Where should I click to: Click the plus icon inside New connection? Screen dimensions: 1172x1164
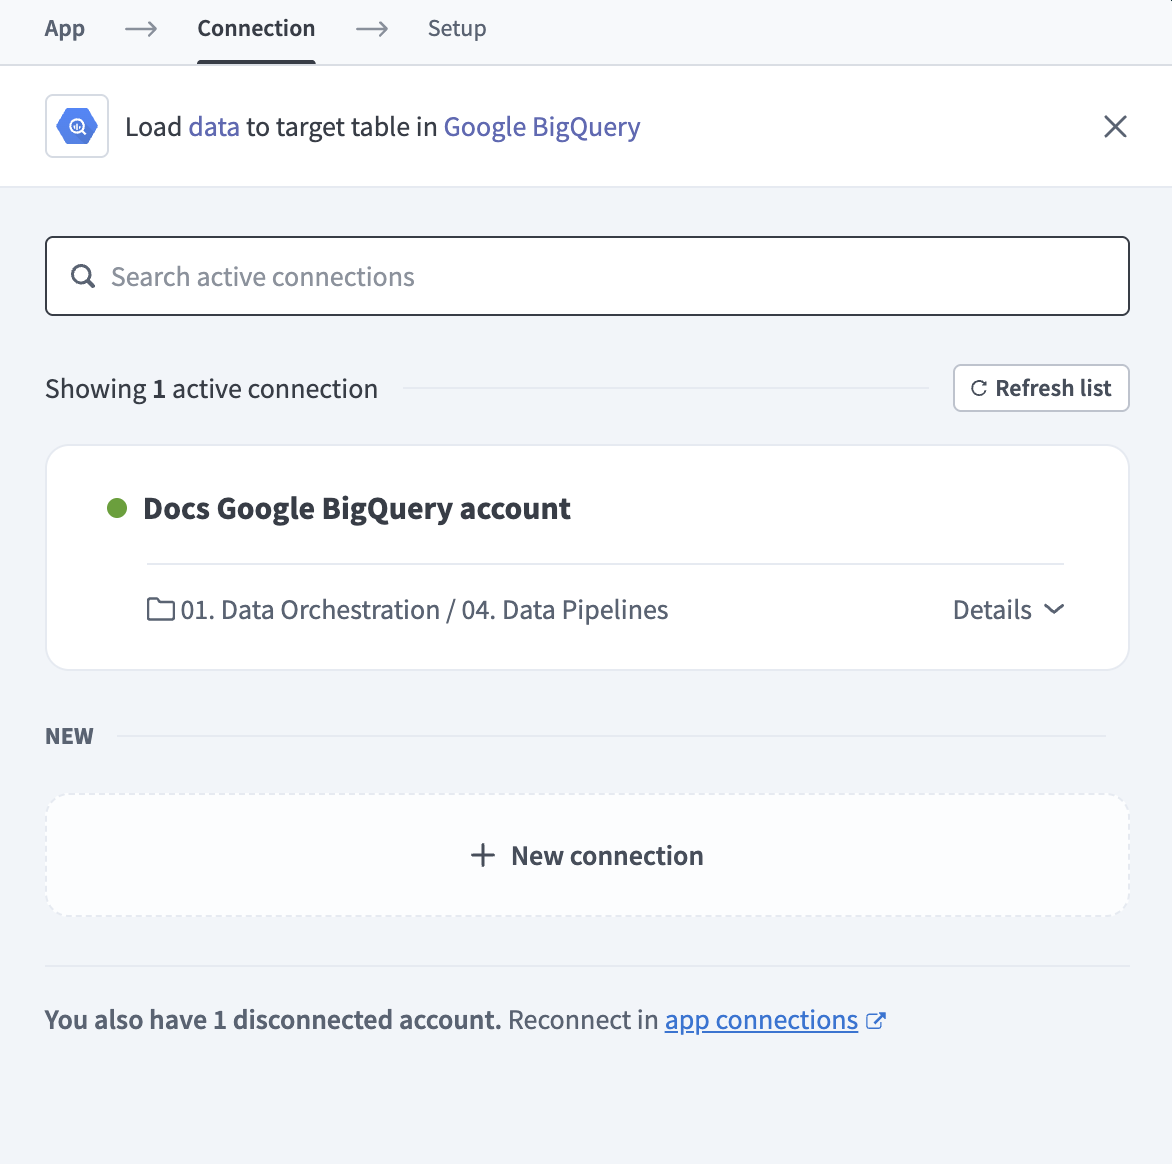[482, 855]
